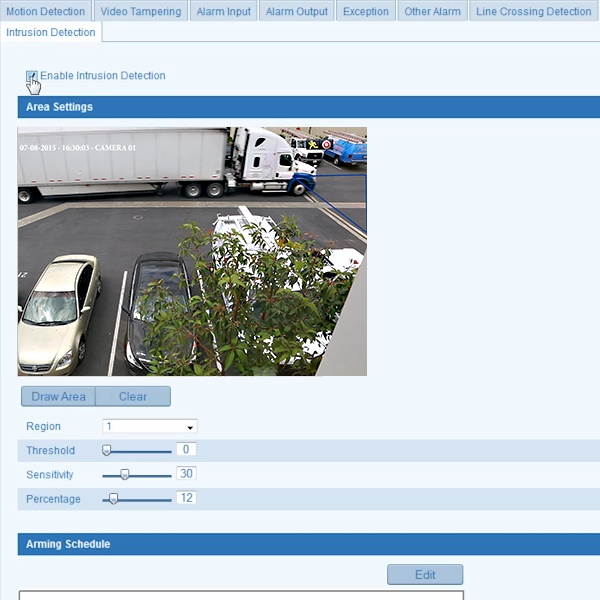Click the Sensitivity slider handle

click(x=124, y=475)
